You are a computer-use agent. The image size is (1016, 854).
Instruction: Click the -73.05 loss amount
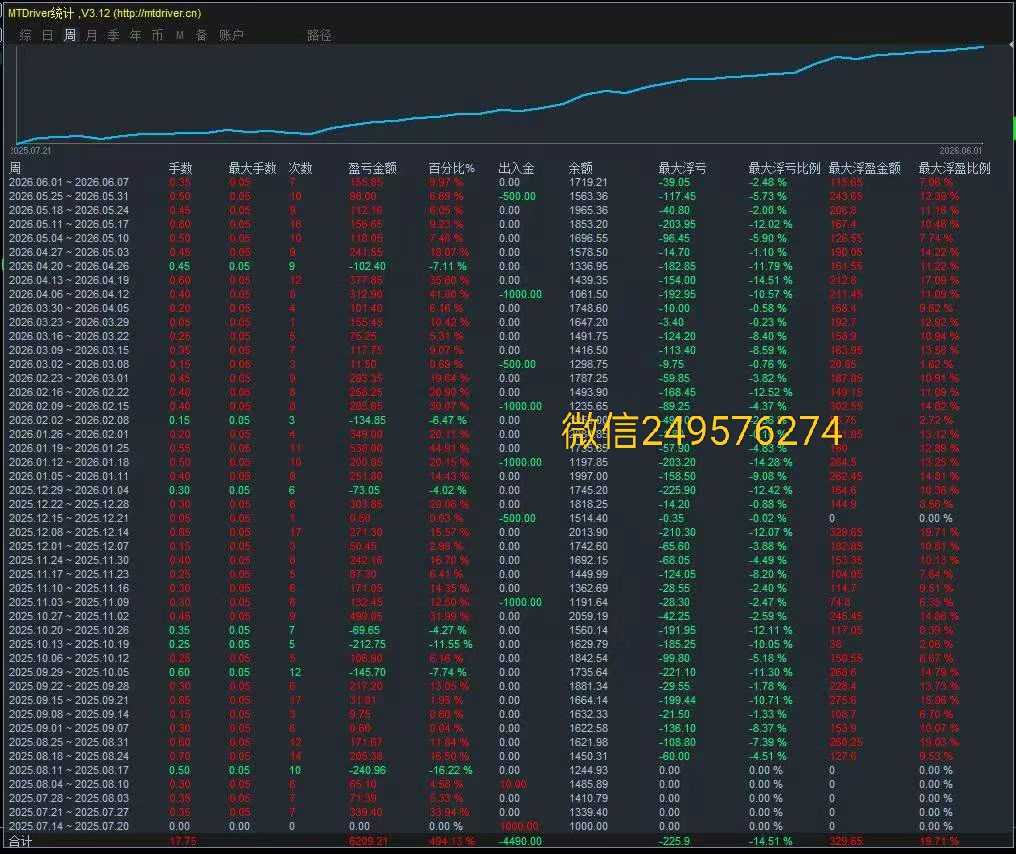click(x=365, y=490)
